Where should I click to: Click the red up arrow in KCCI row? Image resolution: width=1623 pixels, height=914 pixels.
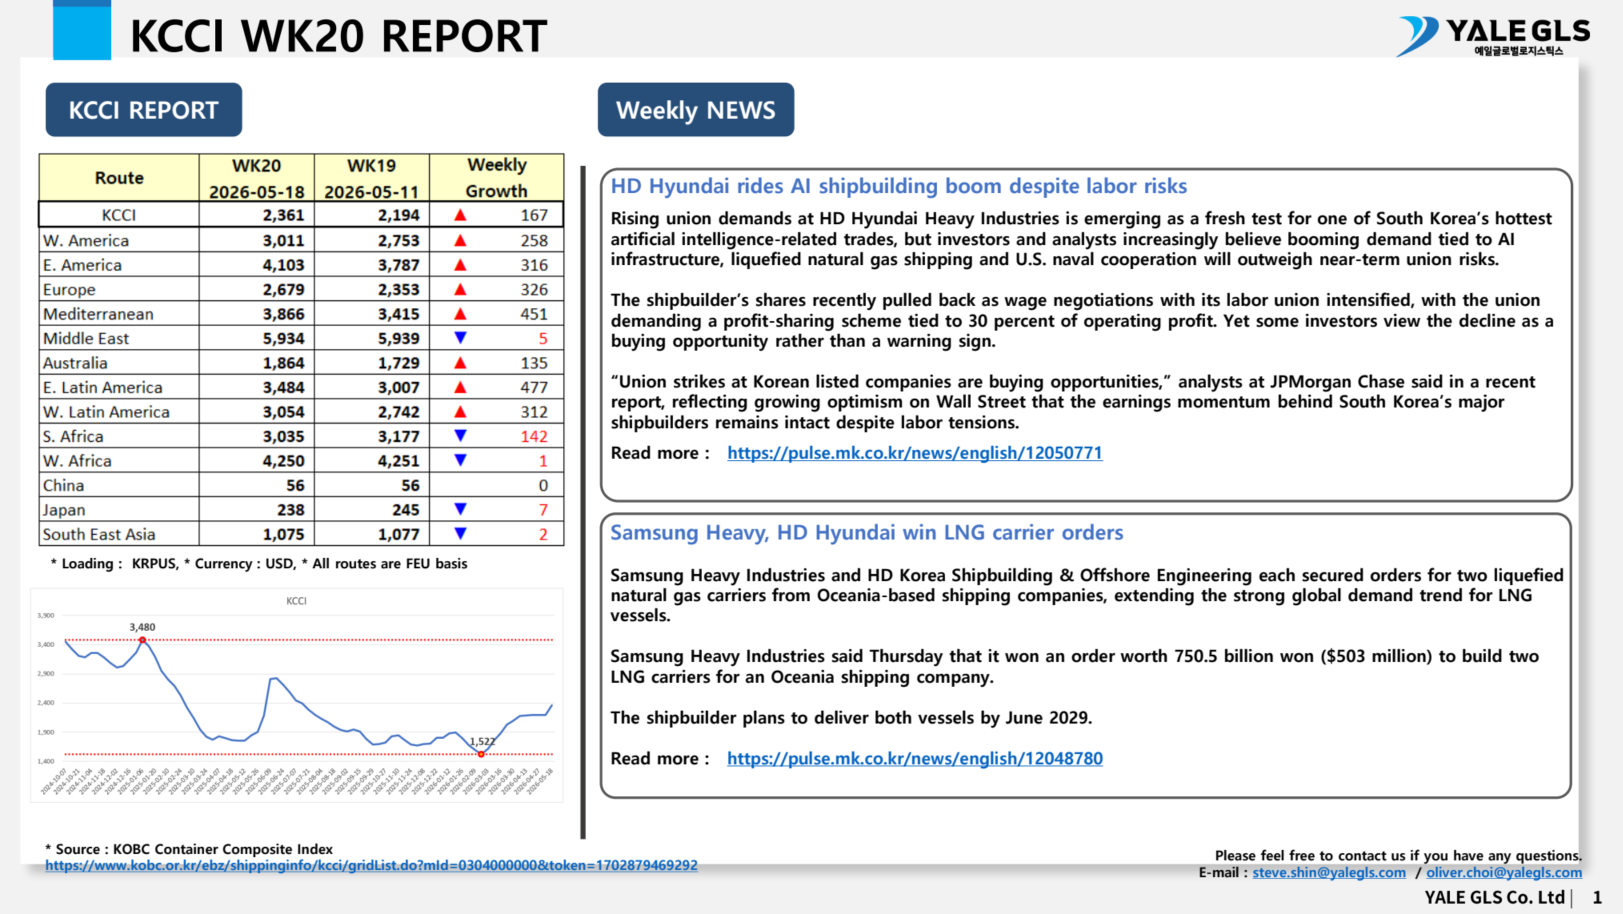pyautogui.click(x=460, y=215)
